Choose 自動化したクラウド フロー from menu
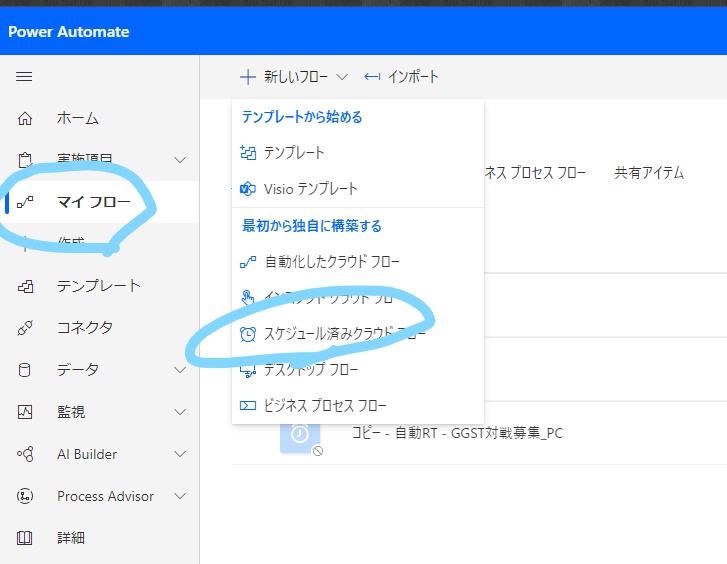The image size is (727, 564). (331, 262)
